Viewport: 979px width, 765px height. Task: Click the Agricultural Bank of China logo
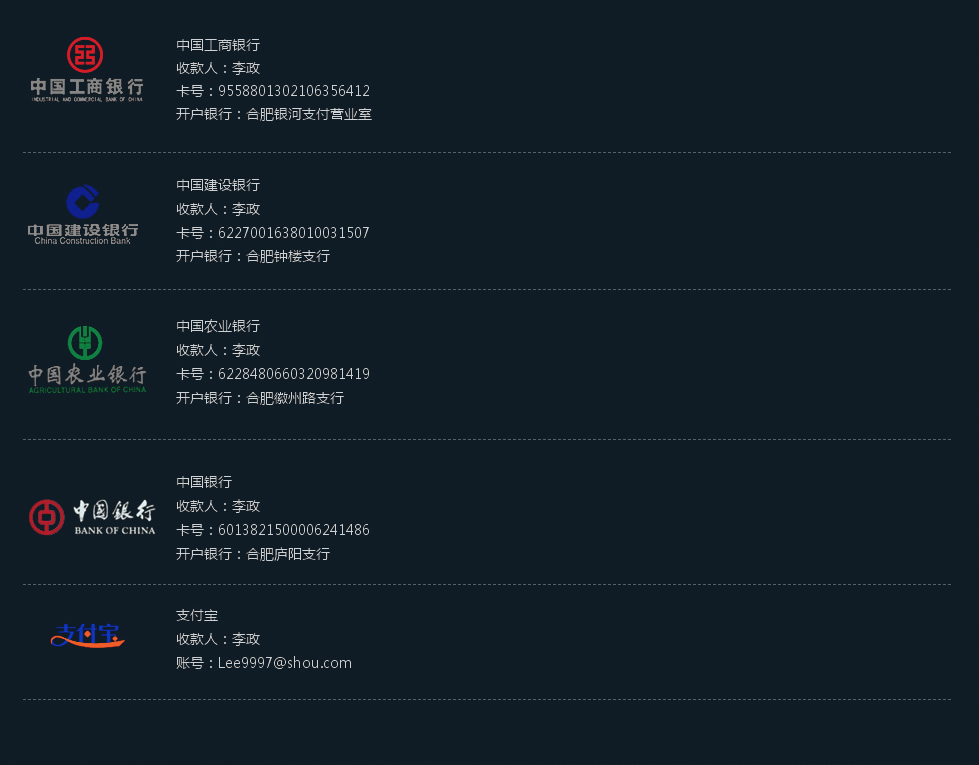pyautogui.click(x=87, y=359)
